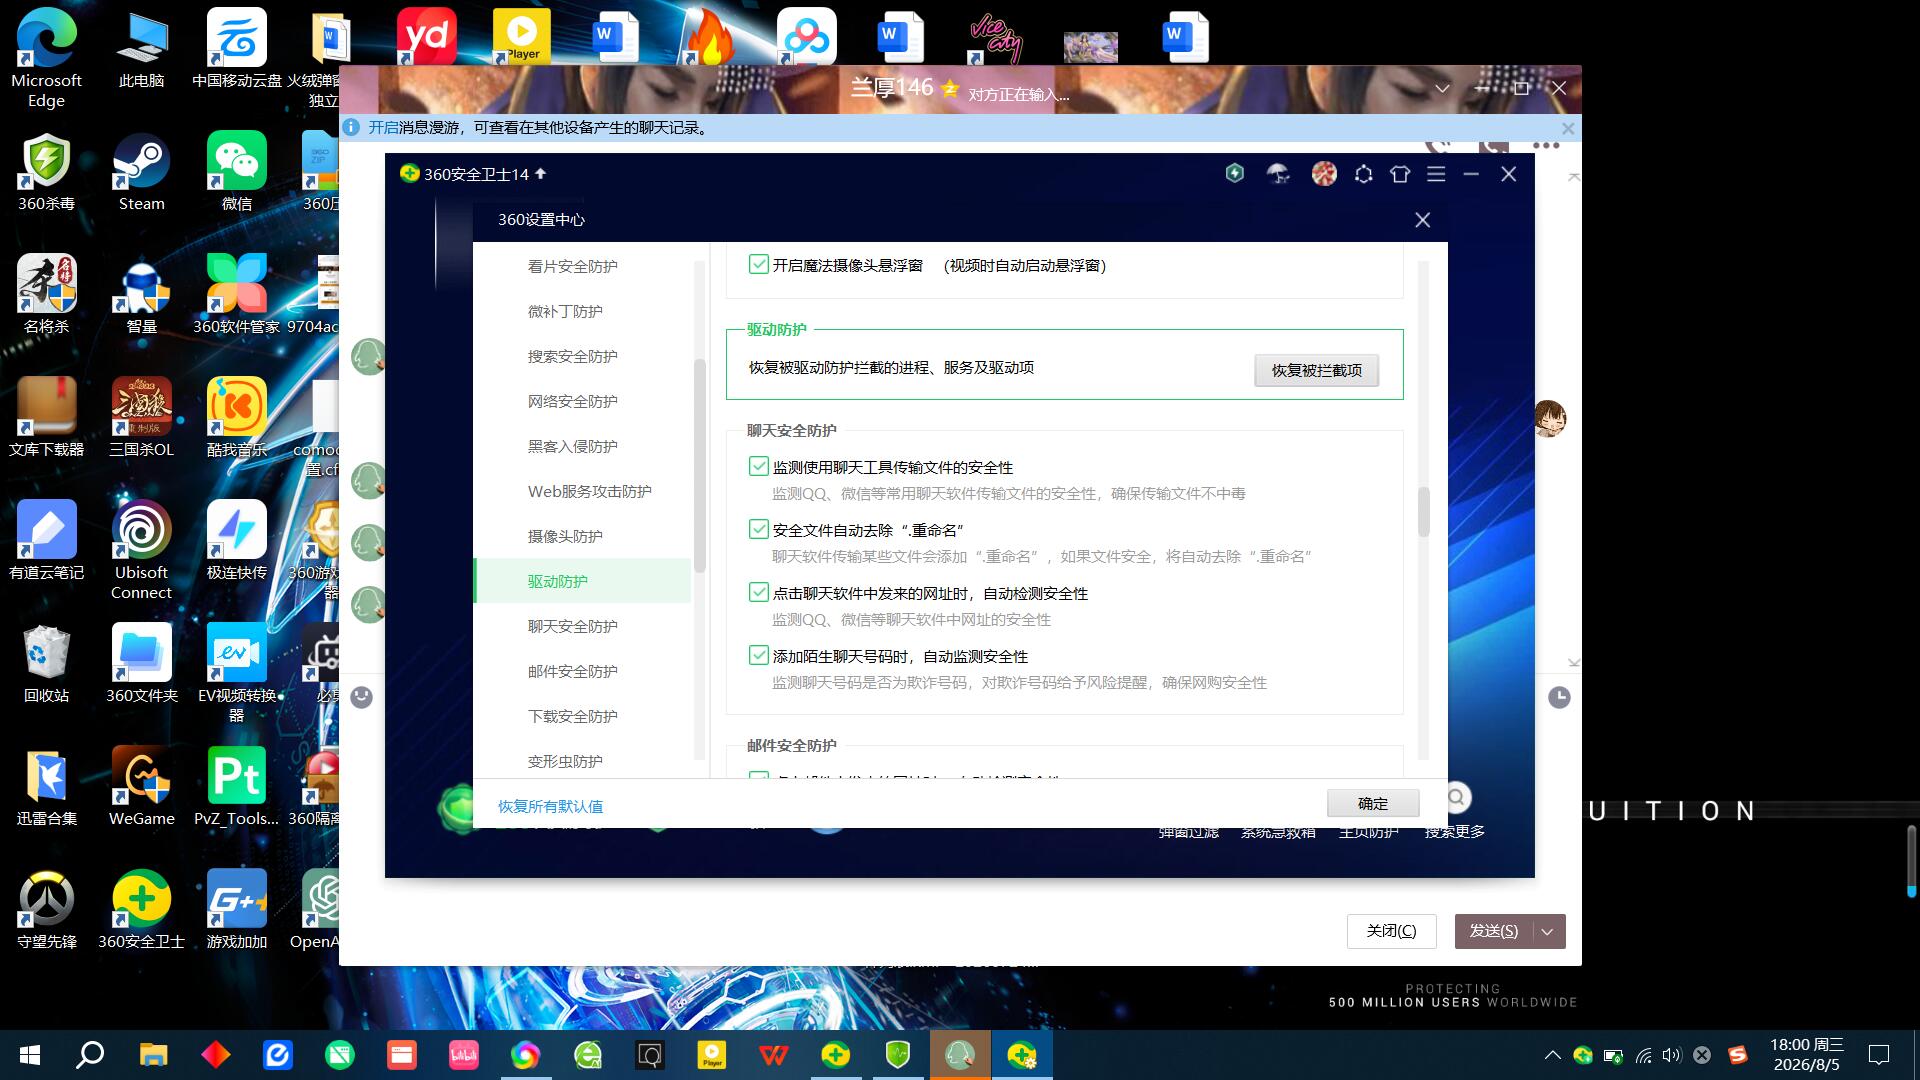Screen dimensions: 1920x1080
Task: Select 邮件安全防护 in settings sidebar
Action: click(x=573, y=671)
